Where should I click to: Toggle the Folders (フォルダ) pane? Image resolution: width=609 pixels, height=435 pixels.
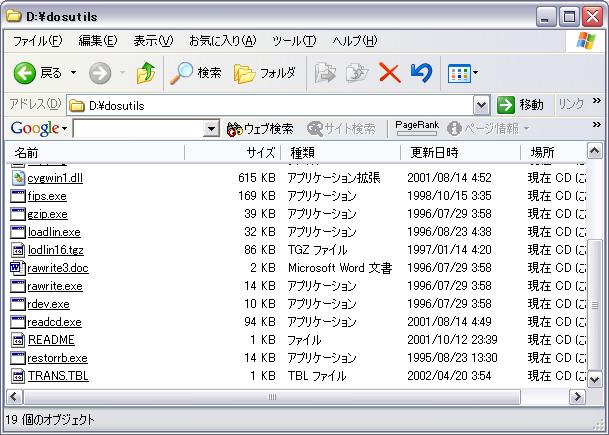pos(265,73)
